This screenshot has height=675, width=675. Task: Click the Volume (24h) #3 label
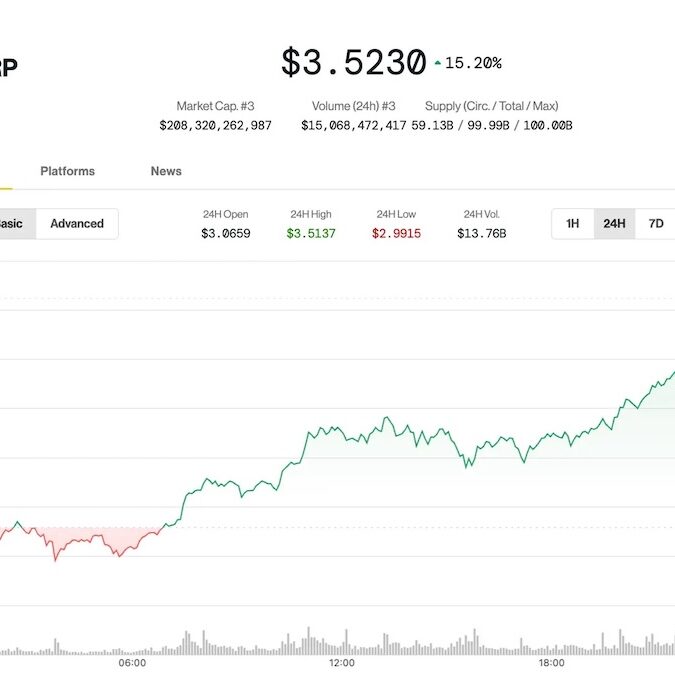pos(354,106)
